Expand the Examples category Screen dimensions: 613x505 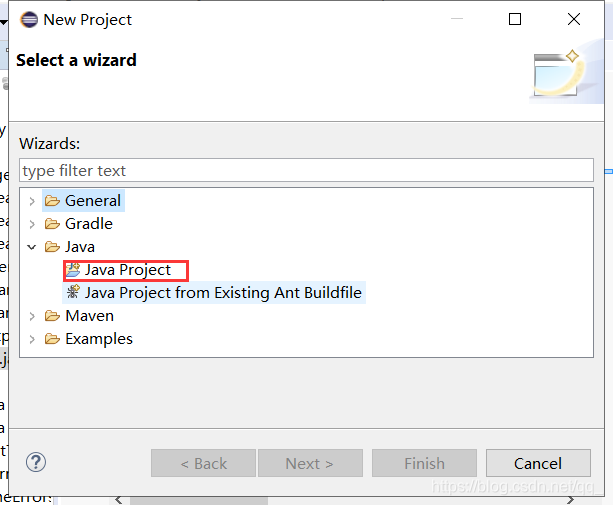(32, 339)
